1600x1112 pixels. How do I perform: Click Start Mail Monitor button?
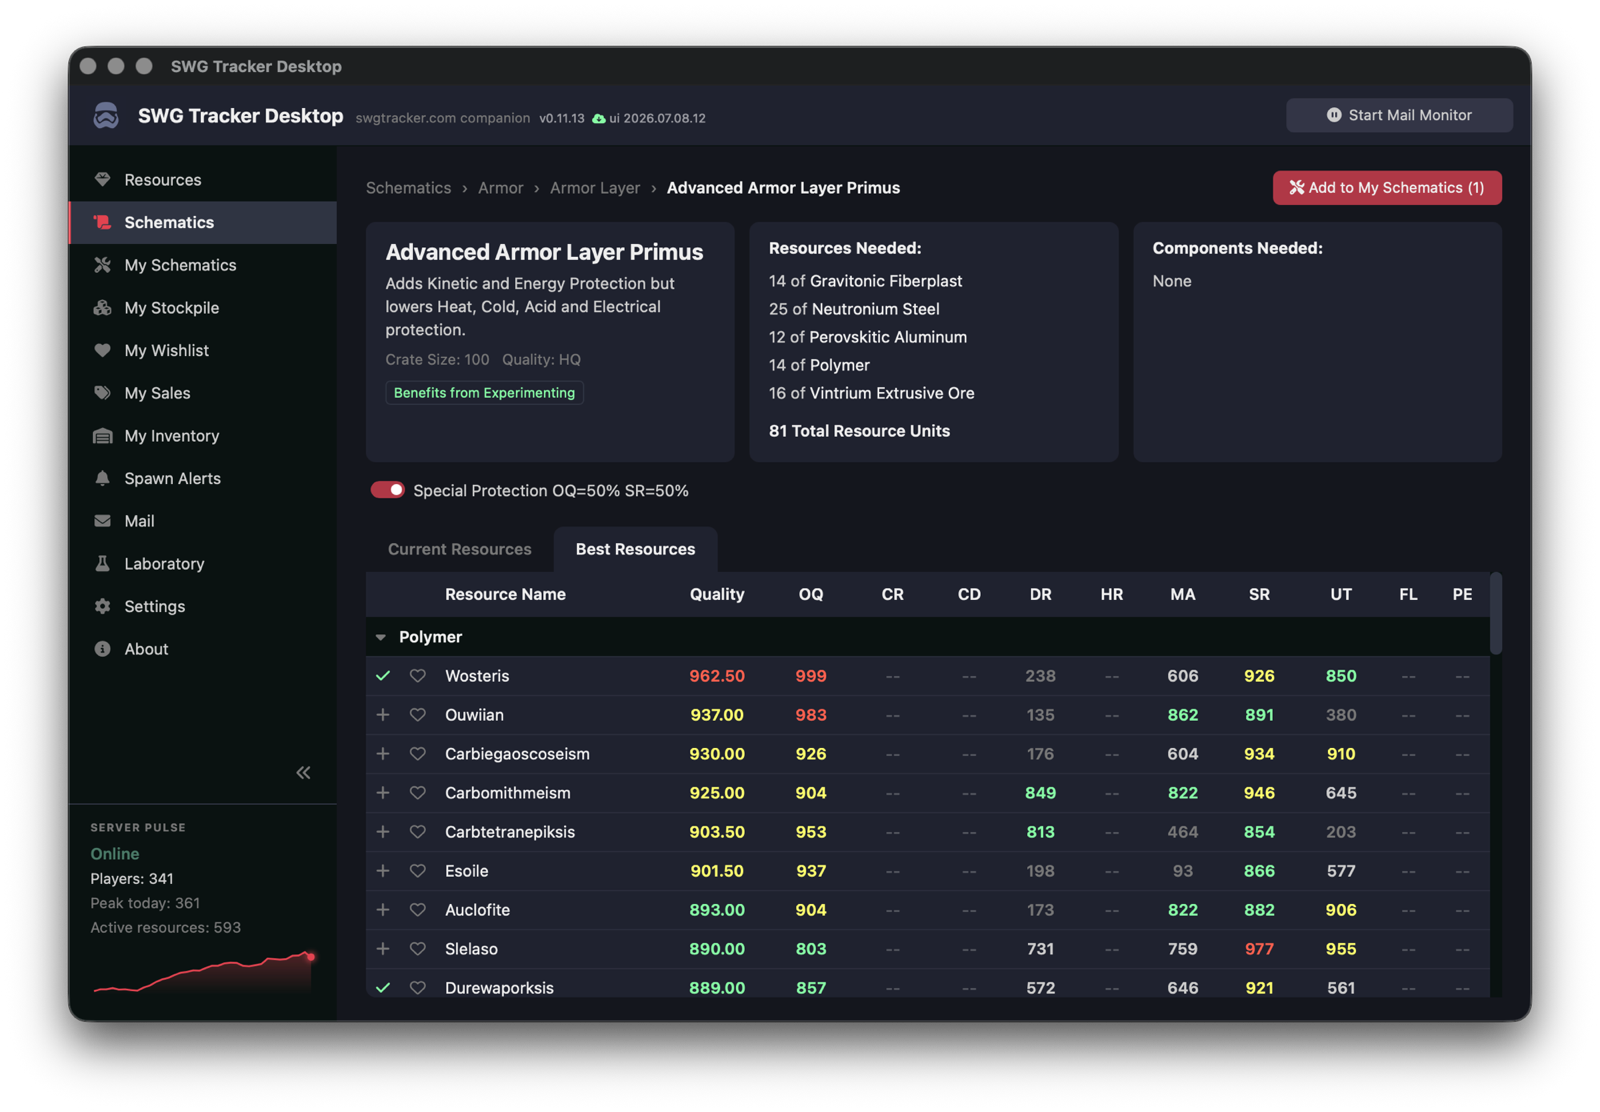[1399, 115]
